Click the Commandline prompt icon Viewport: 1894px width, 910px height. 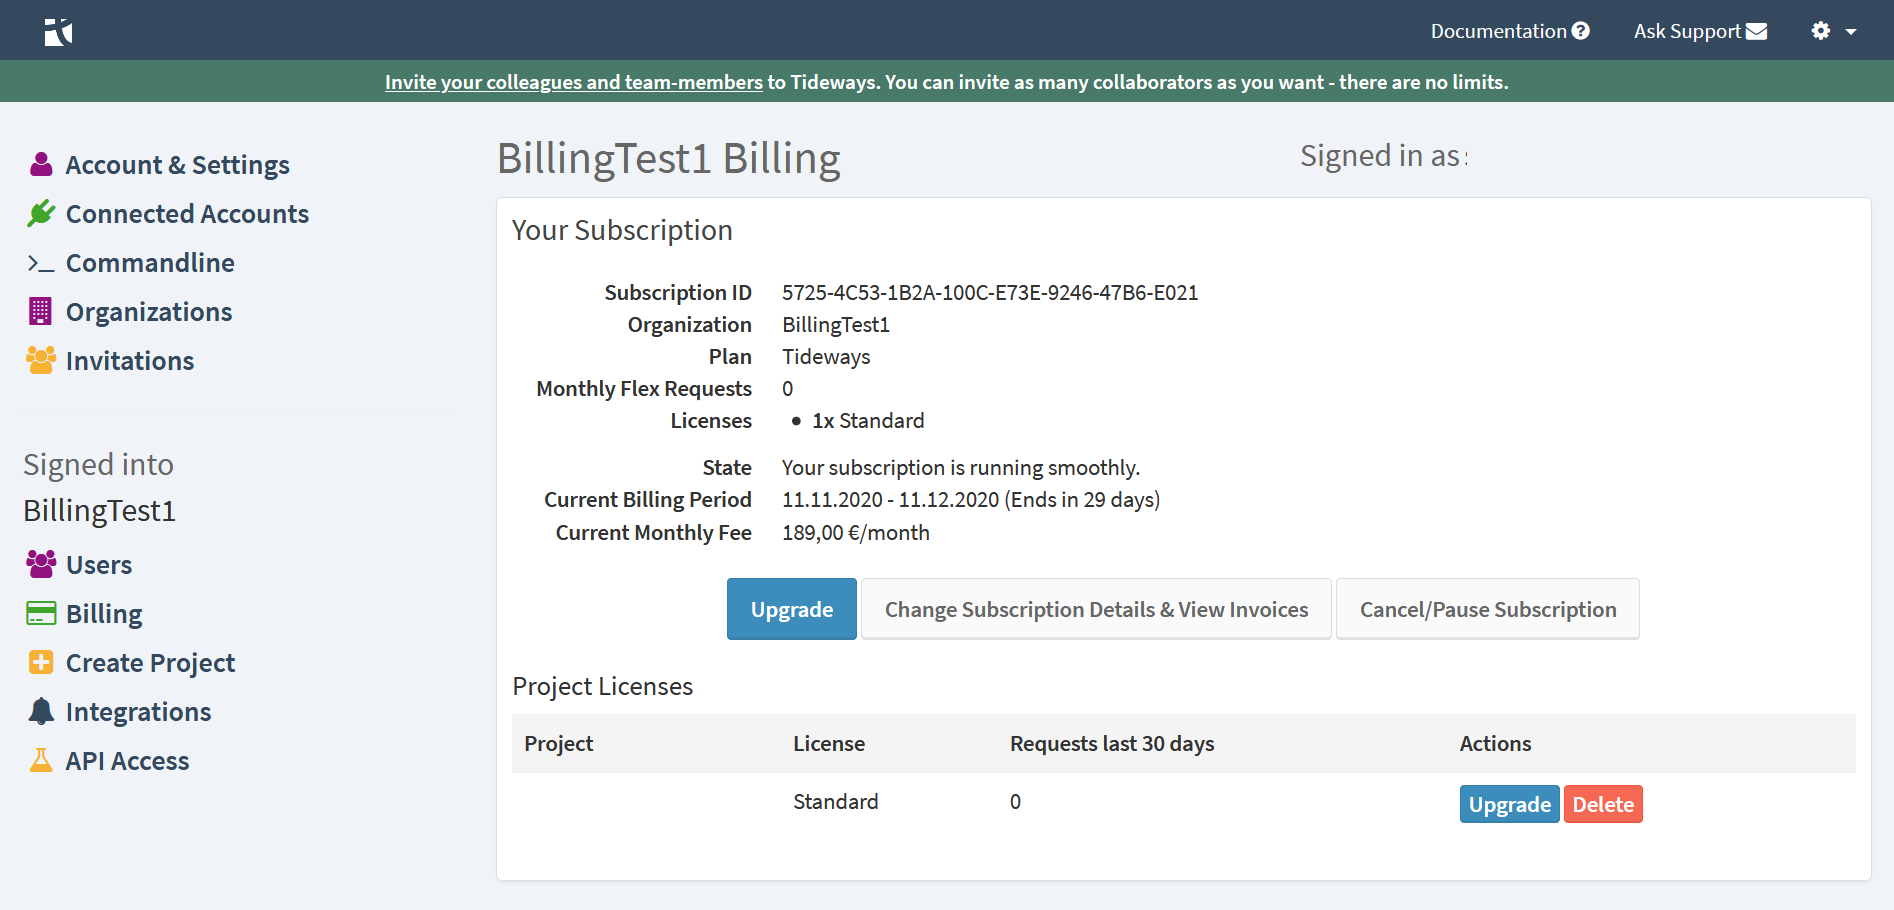point(41,263)
